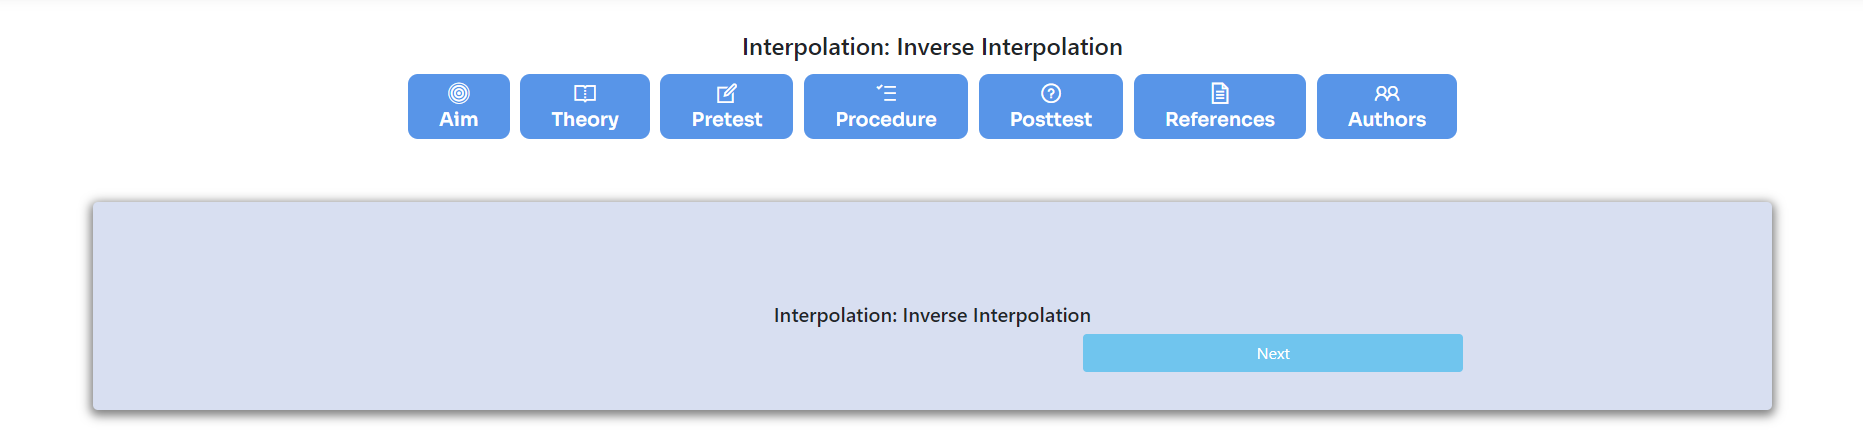This screenshot has width=1863, height=442.
Task: Show the Authors text label
Action: [x=1387, y=120]
